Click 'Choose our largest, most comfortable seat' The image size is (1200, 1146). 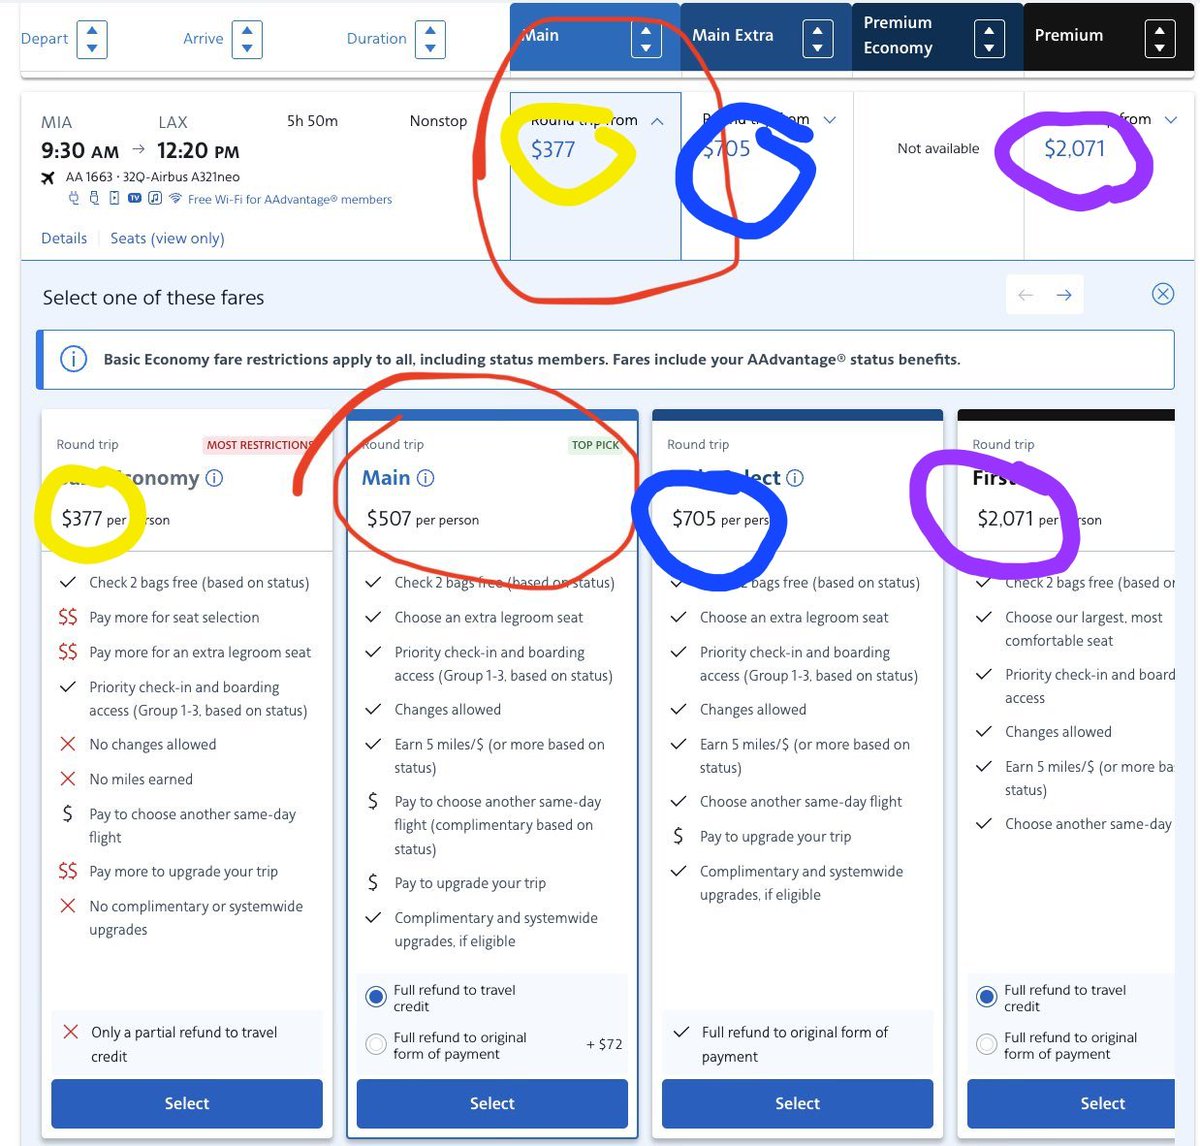pos(1084,629)
